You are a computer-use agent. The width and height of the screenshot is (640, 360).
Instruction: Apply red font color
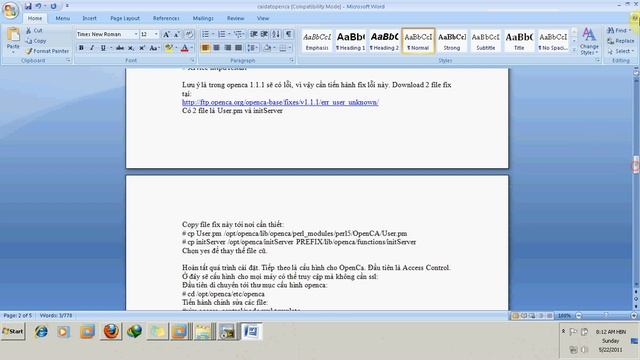click(184, 48)
